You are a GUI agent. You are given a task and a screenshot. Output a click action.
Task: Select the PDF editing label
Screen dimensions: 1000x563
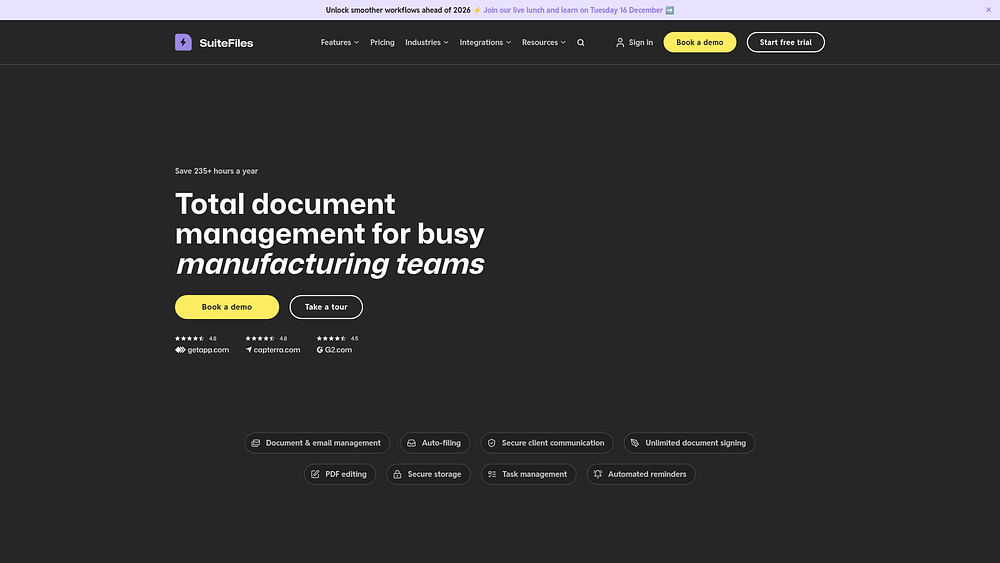pos(346,474)
